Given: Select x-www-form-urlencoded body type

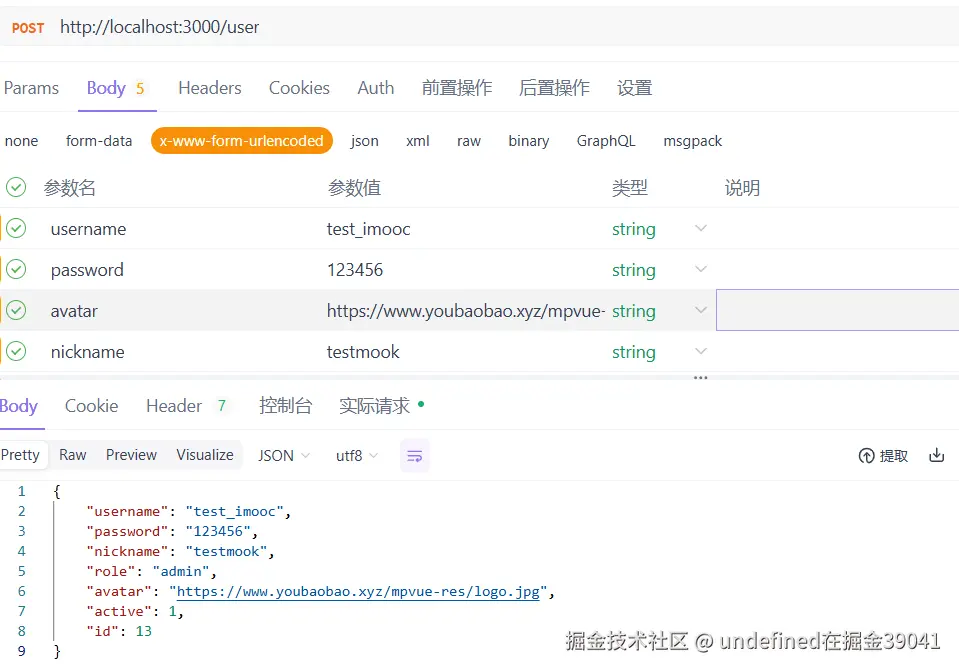Looking at the screenshot, I should (x=242, y=141).
